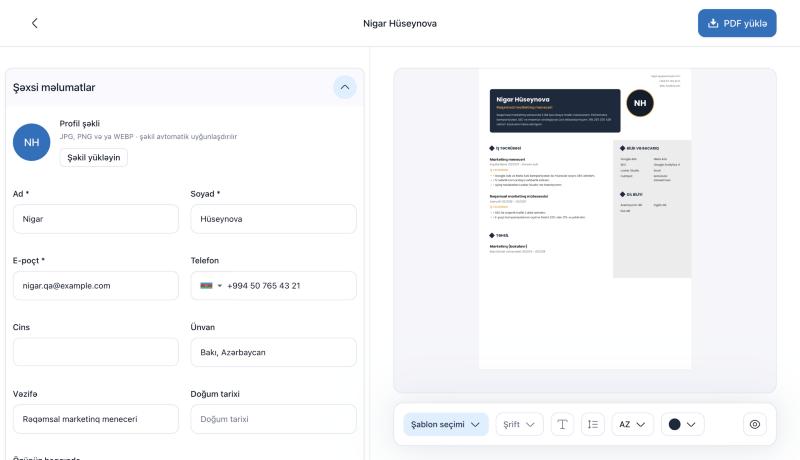Click the Profil şəkli label
The width and height of the screenshot is (800, 460).
pyautogui.click(x=80, y=123)
